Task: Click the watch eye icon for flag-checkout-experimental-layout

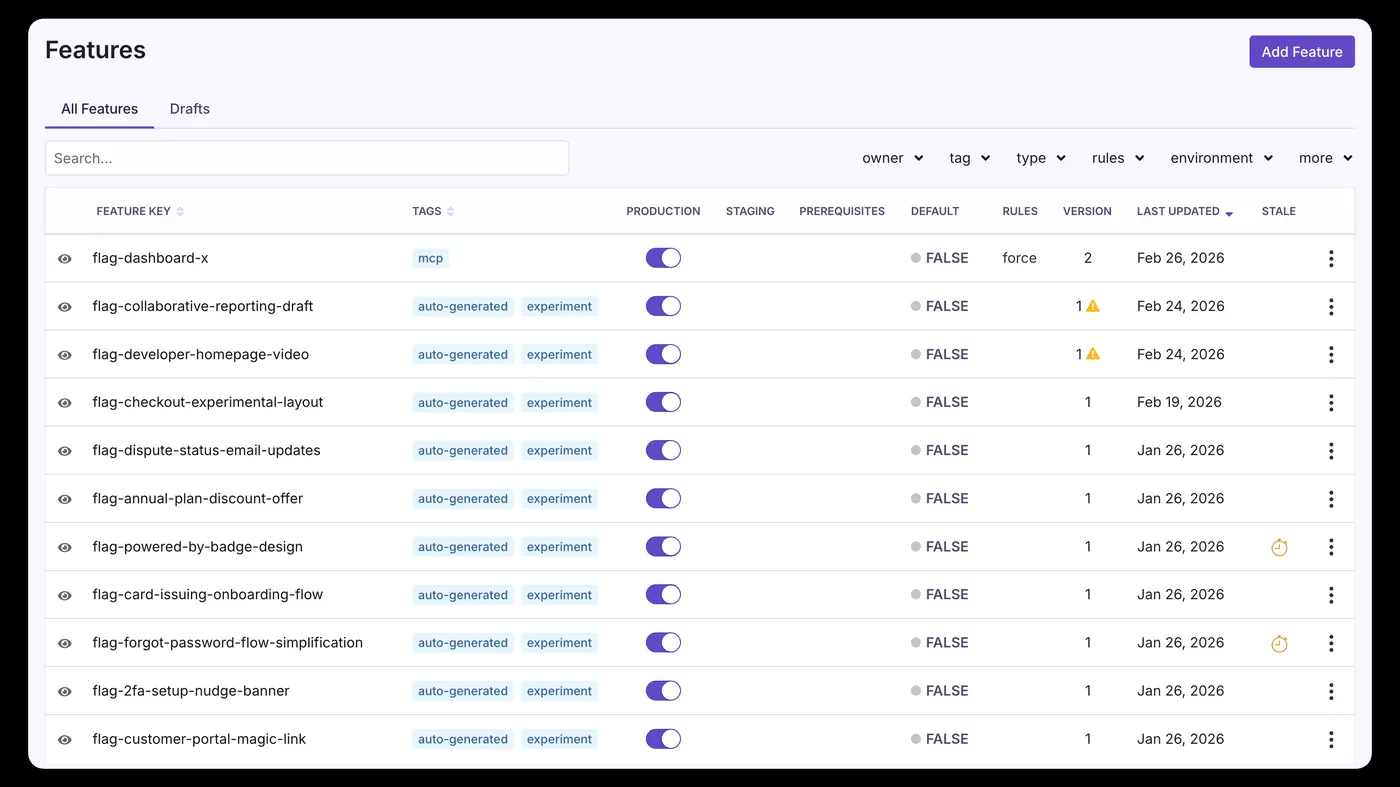Action: coord(65,402)
